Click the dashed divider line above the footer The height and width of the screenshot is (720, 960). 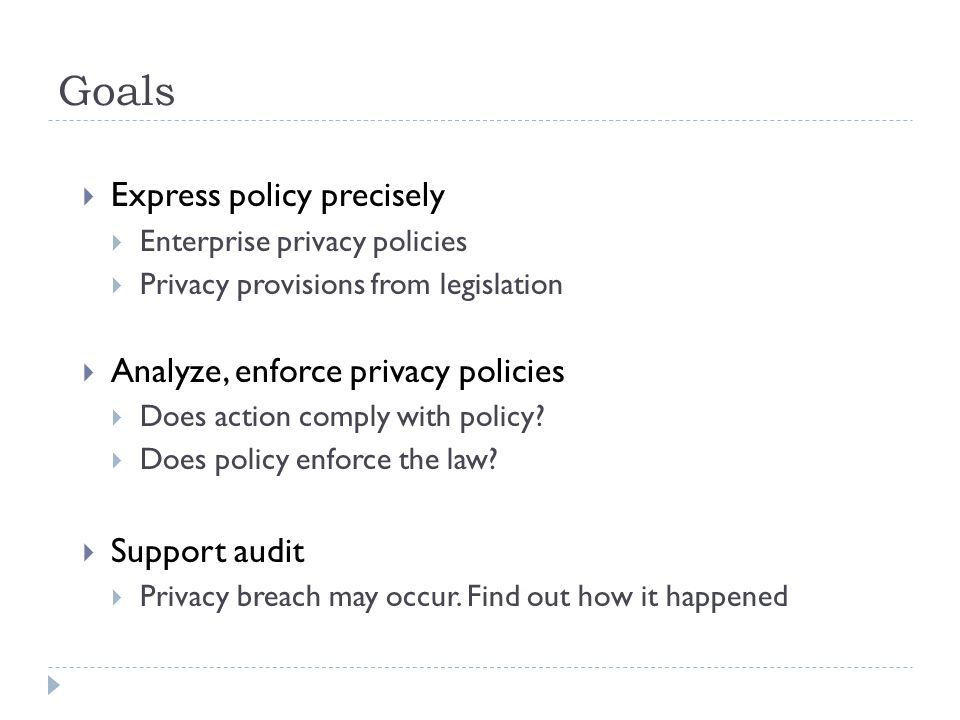[x=480, y=667]
